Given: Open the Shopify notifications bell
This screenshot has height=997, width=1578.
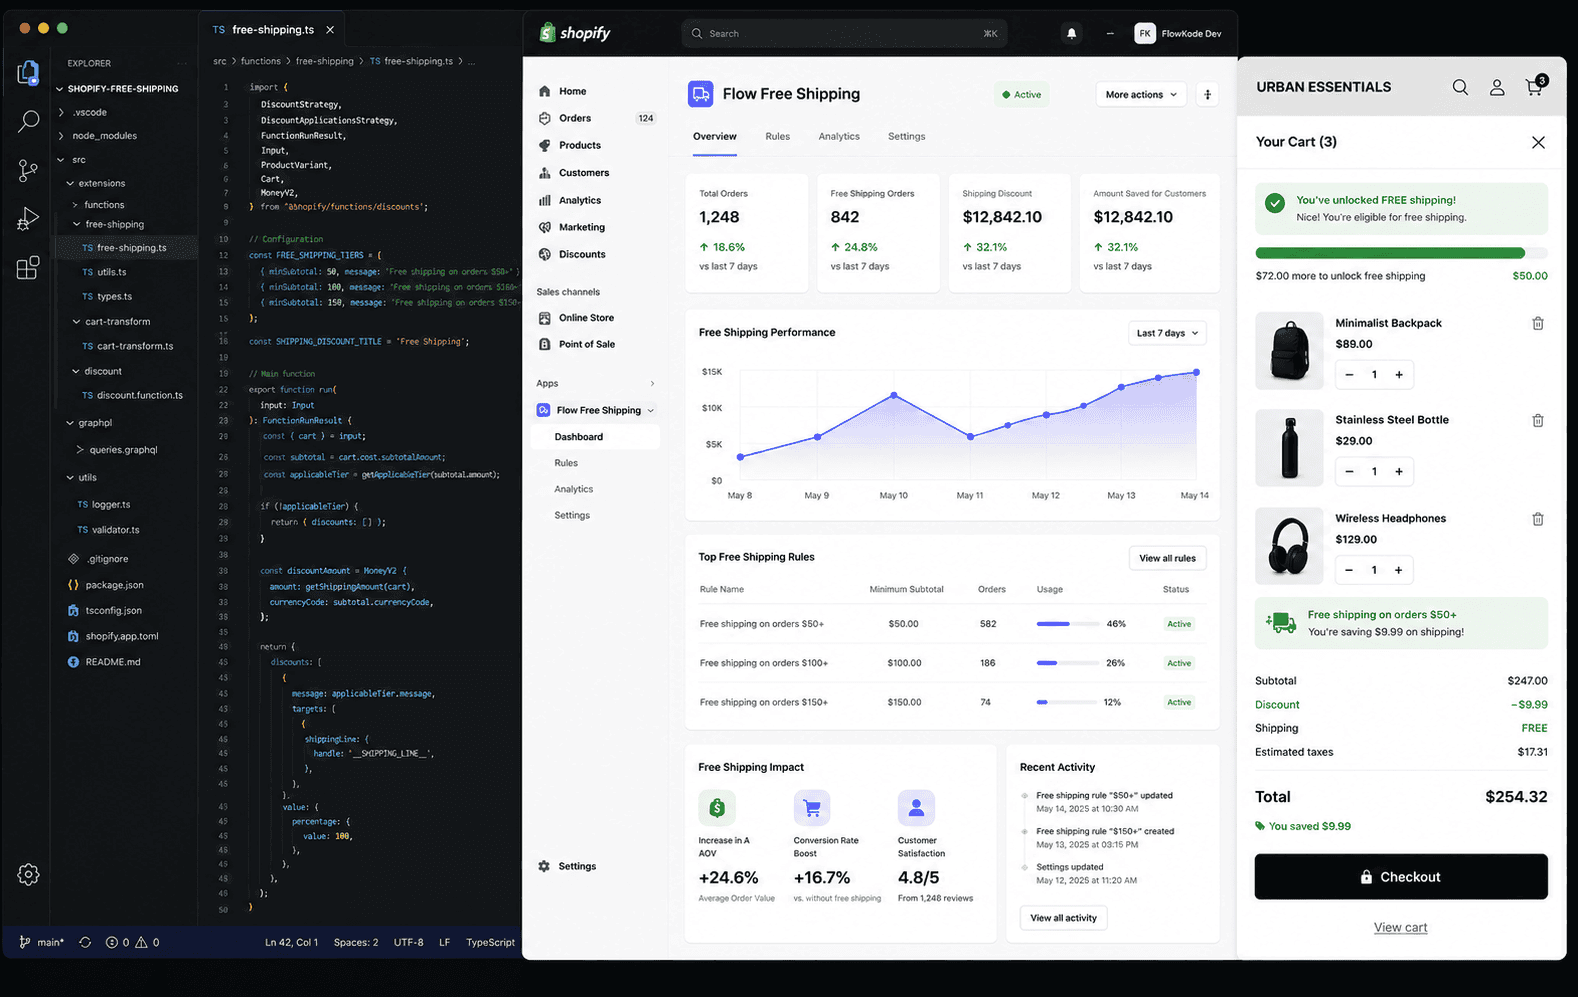Looking at the screenshot, I should (x=1071, y=33).
